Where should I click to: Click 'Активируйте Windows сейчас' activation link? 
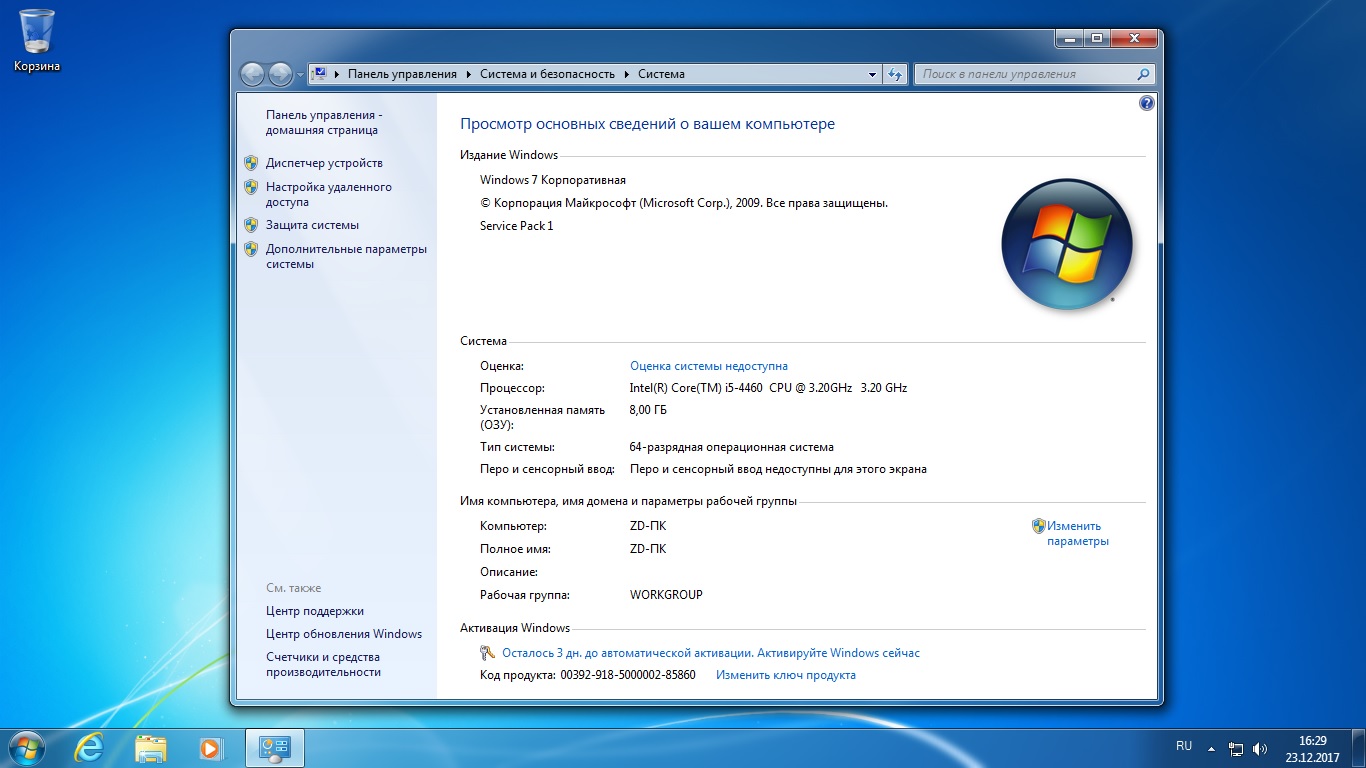pos(838,653)
